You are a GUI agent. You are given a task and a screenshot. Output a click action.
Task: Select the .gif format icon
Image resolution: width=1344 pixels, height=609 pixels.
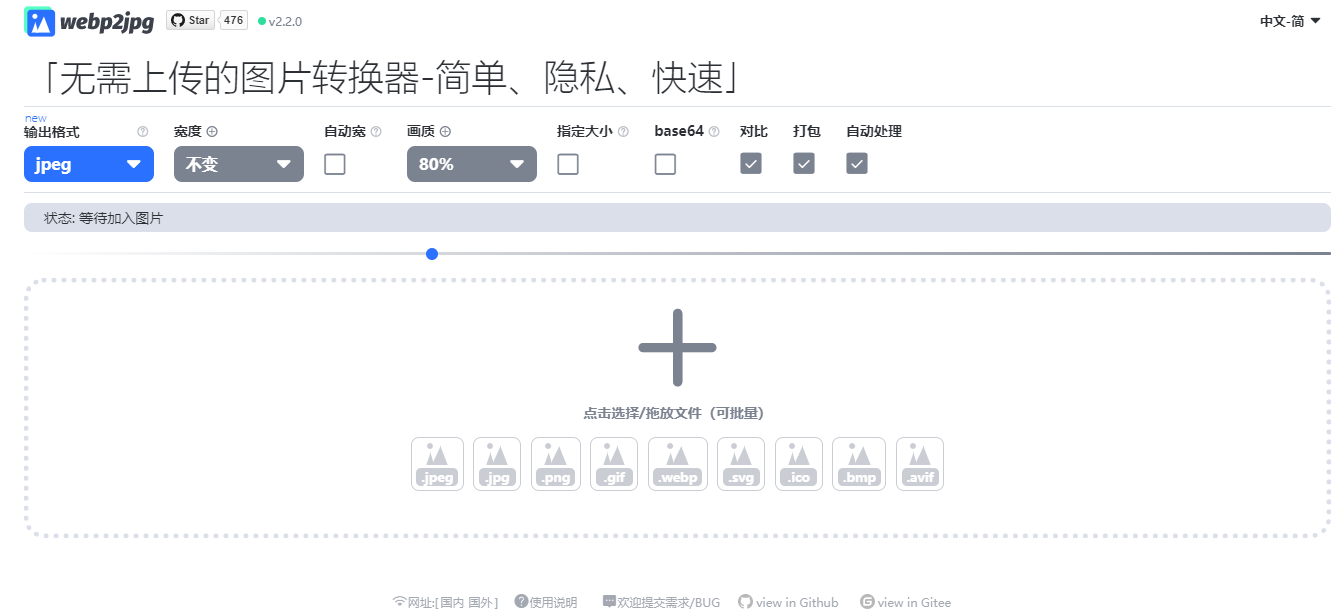click(613, 463)
